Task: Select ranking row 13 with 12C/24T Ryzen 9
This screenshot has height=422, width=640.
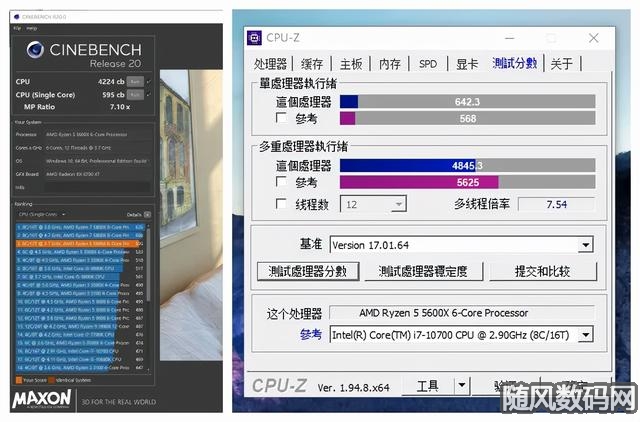Action: tap(80, 326)
